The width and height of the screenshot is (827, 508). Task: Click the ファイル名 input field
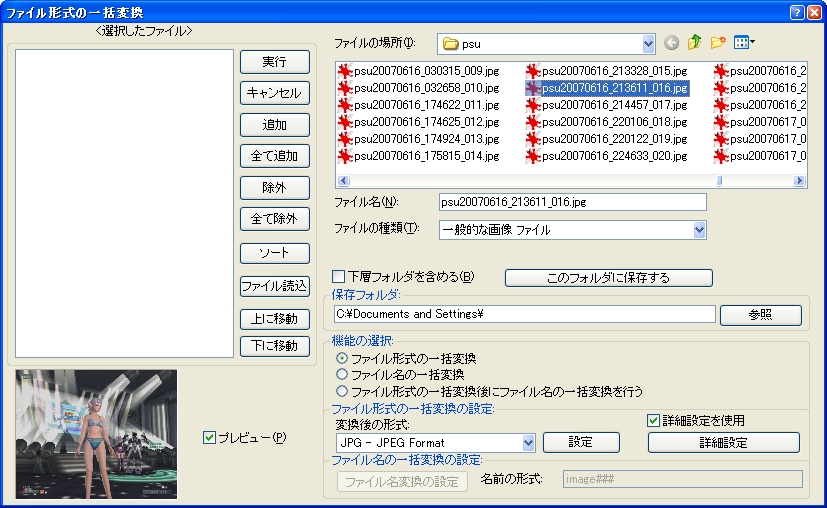pyautogui.click(x=572, y=202)
